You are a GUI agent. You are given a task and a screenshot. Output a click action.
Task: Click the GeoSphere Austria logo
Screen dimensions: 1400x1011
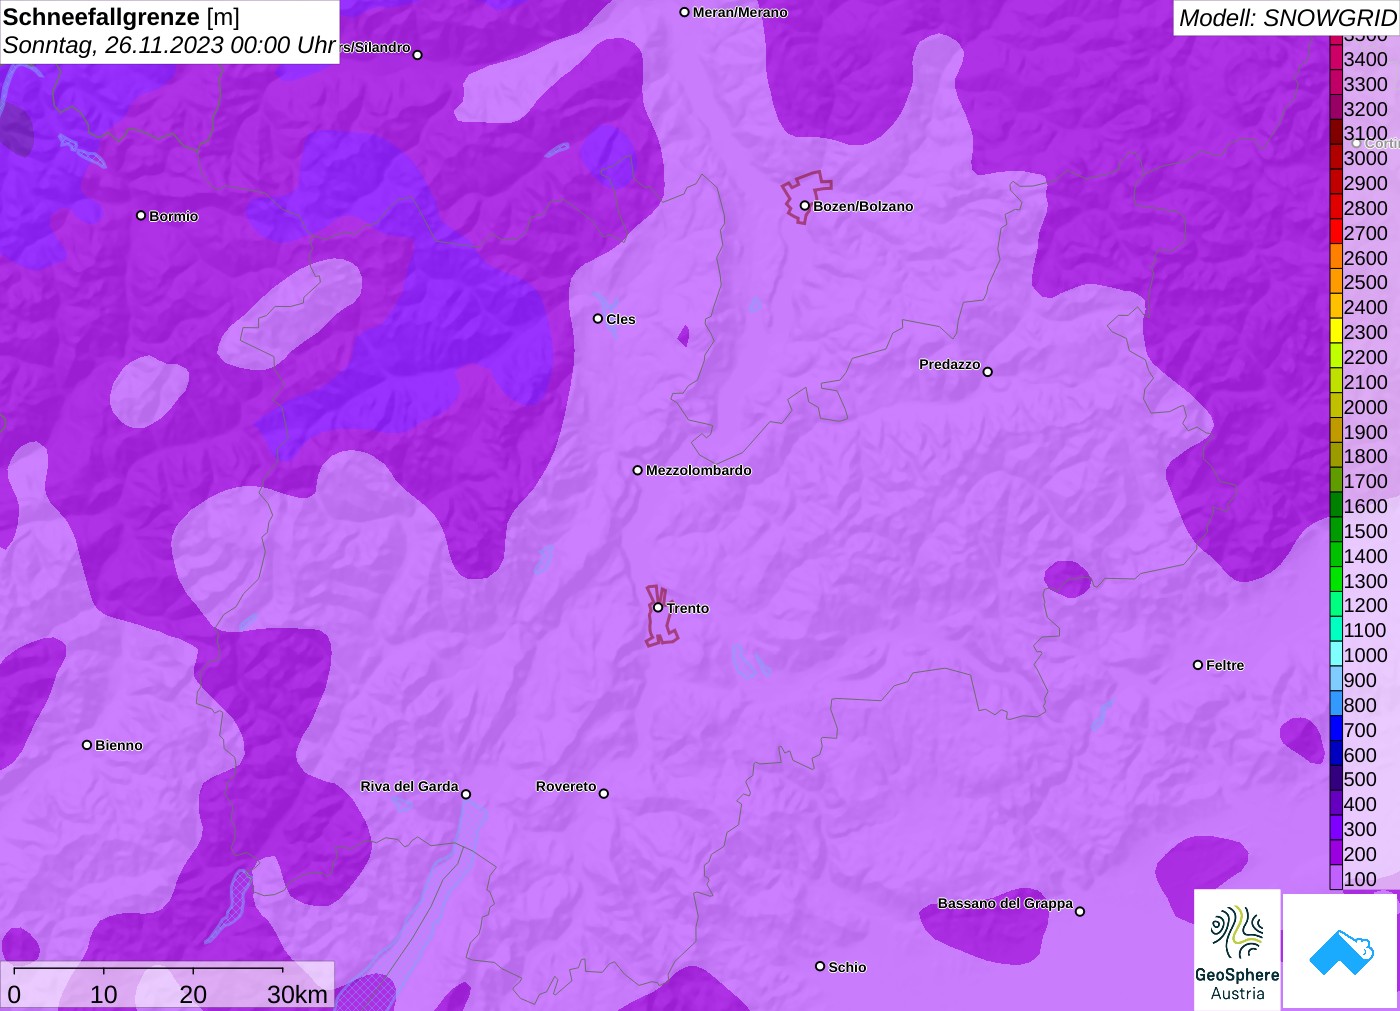[x=1237, y=949]
